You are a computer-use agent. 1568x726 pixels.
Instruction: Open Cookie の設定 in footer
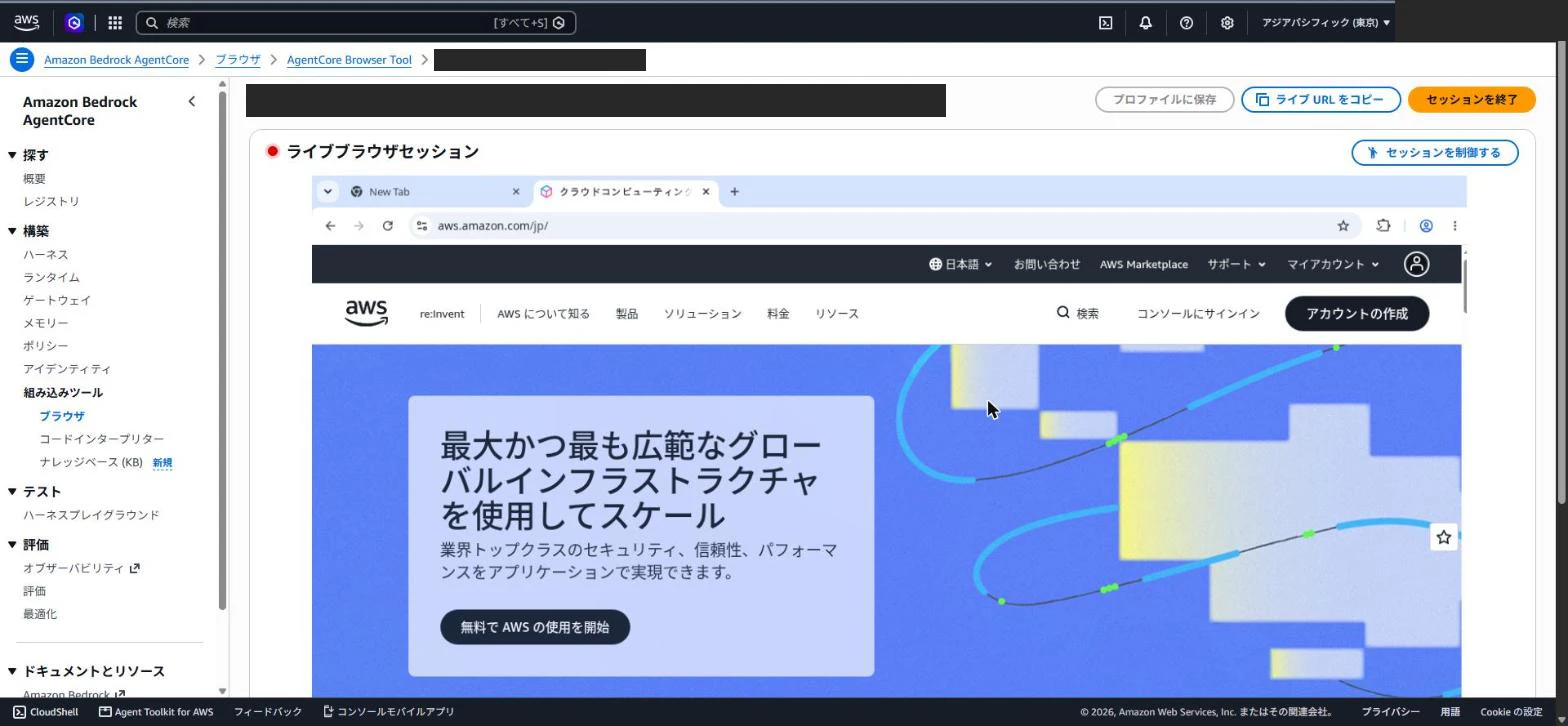pos(1511,712)
